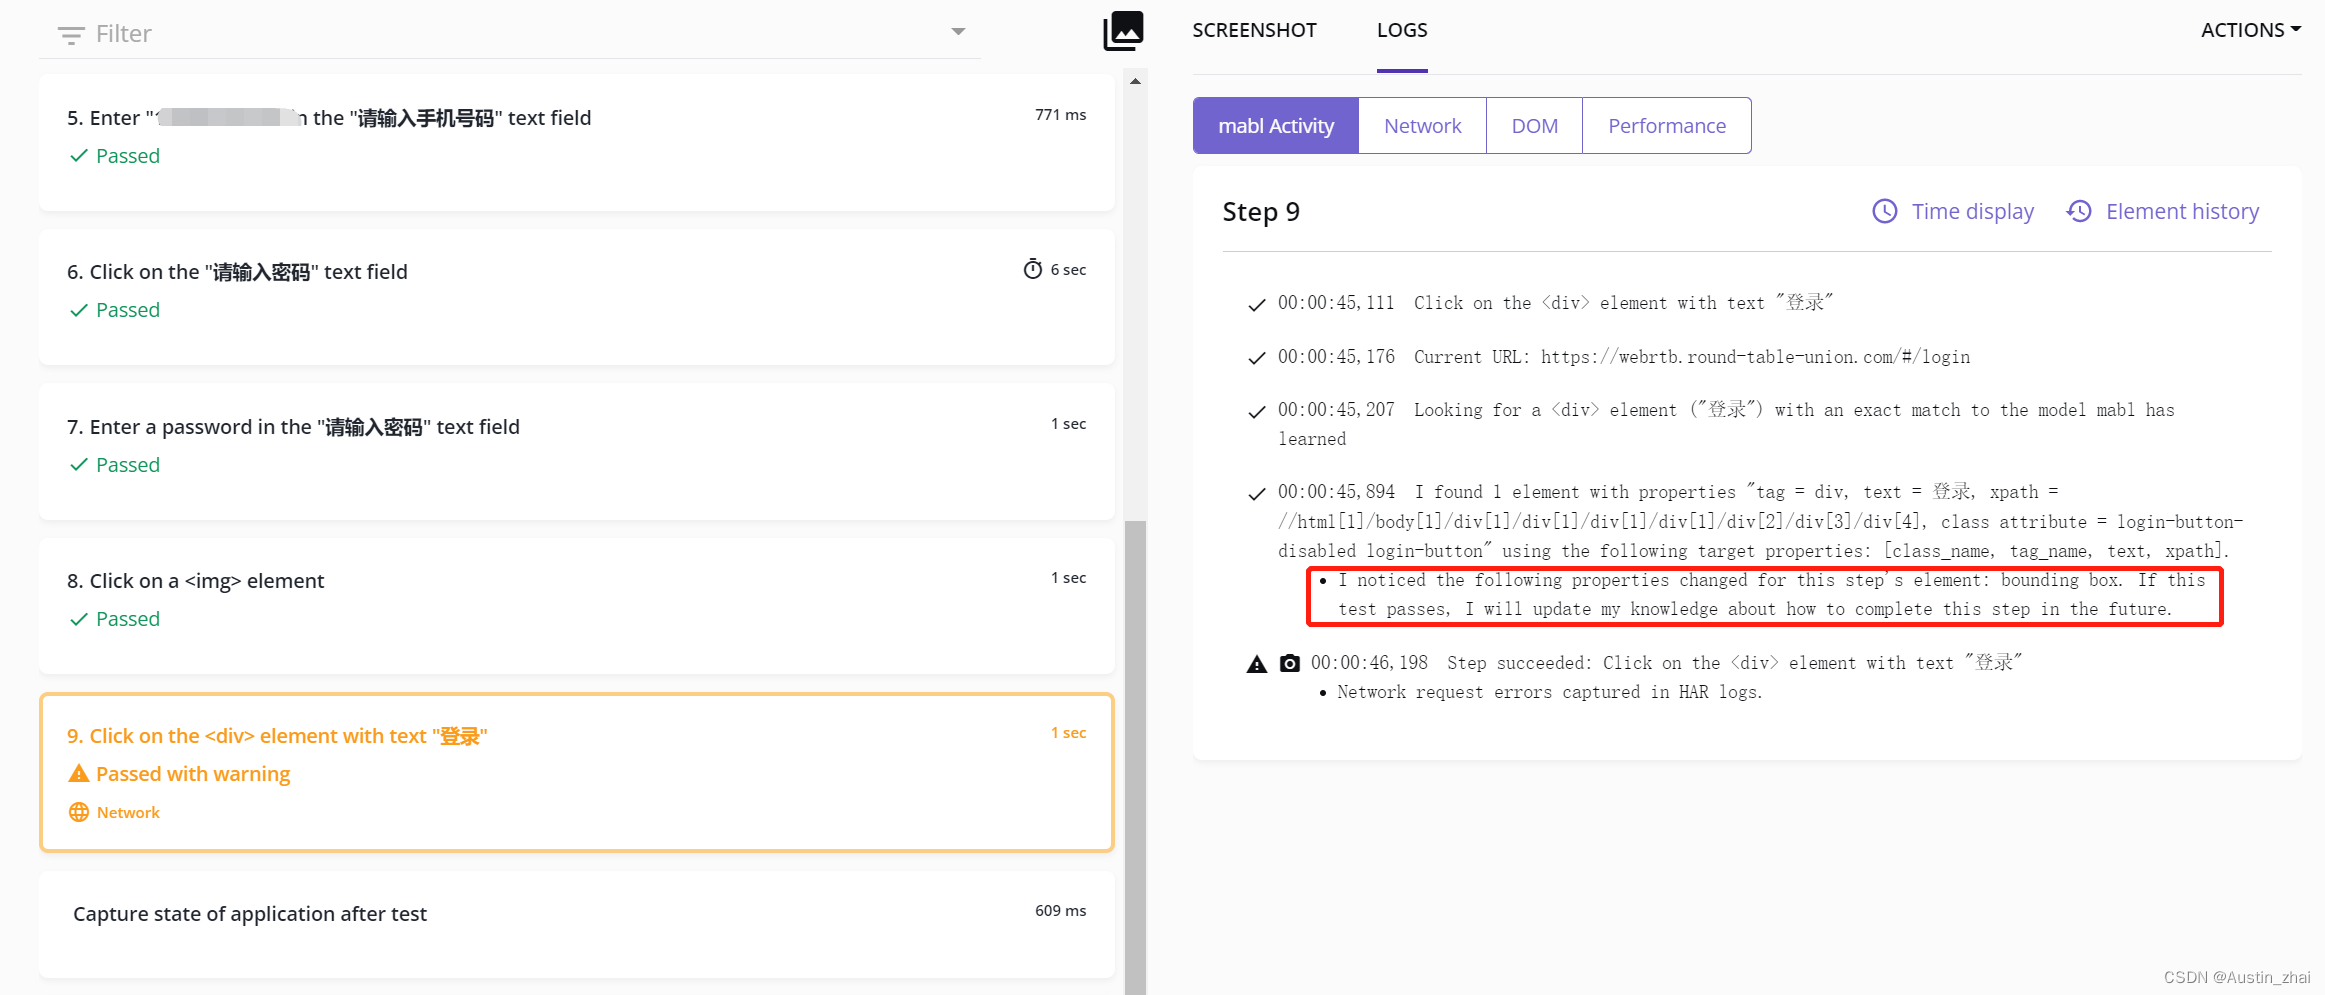Select the DOM tab
This screenshot has height=995, width=2325.
1534,126
